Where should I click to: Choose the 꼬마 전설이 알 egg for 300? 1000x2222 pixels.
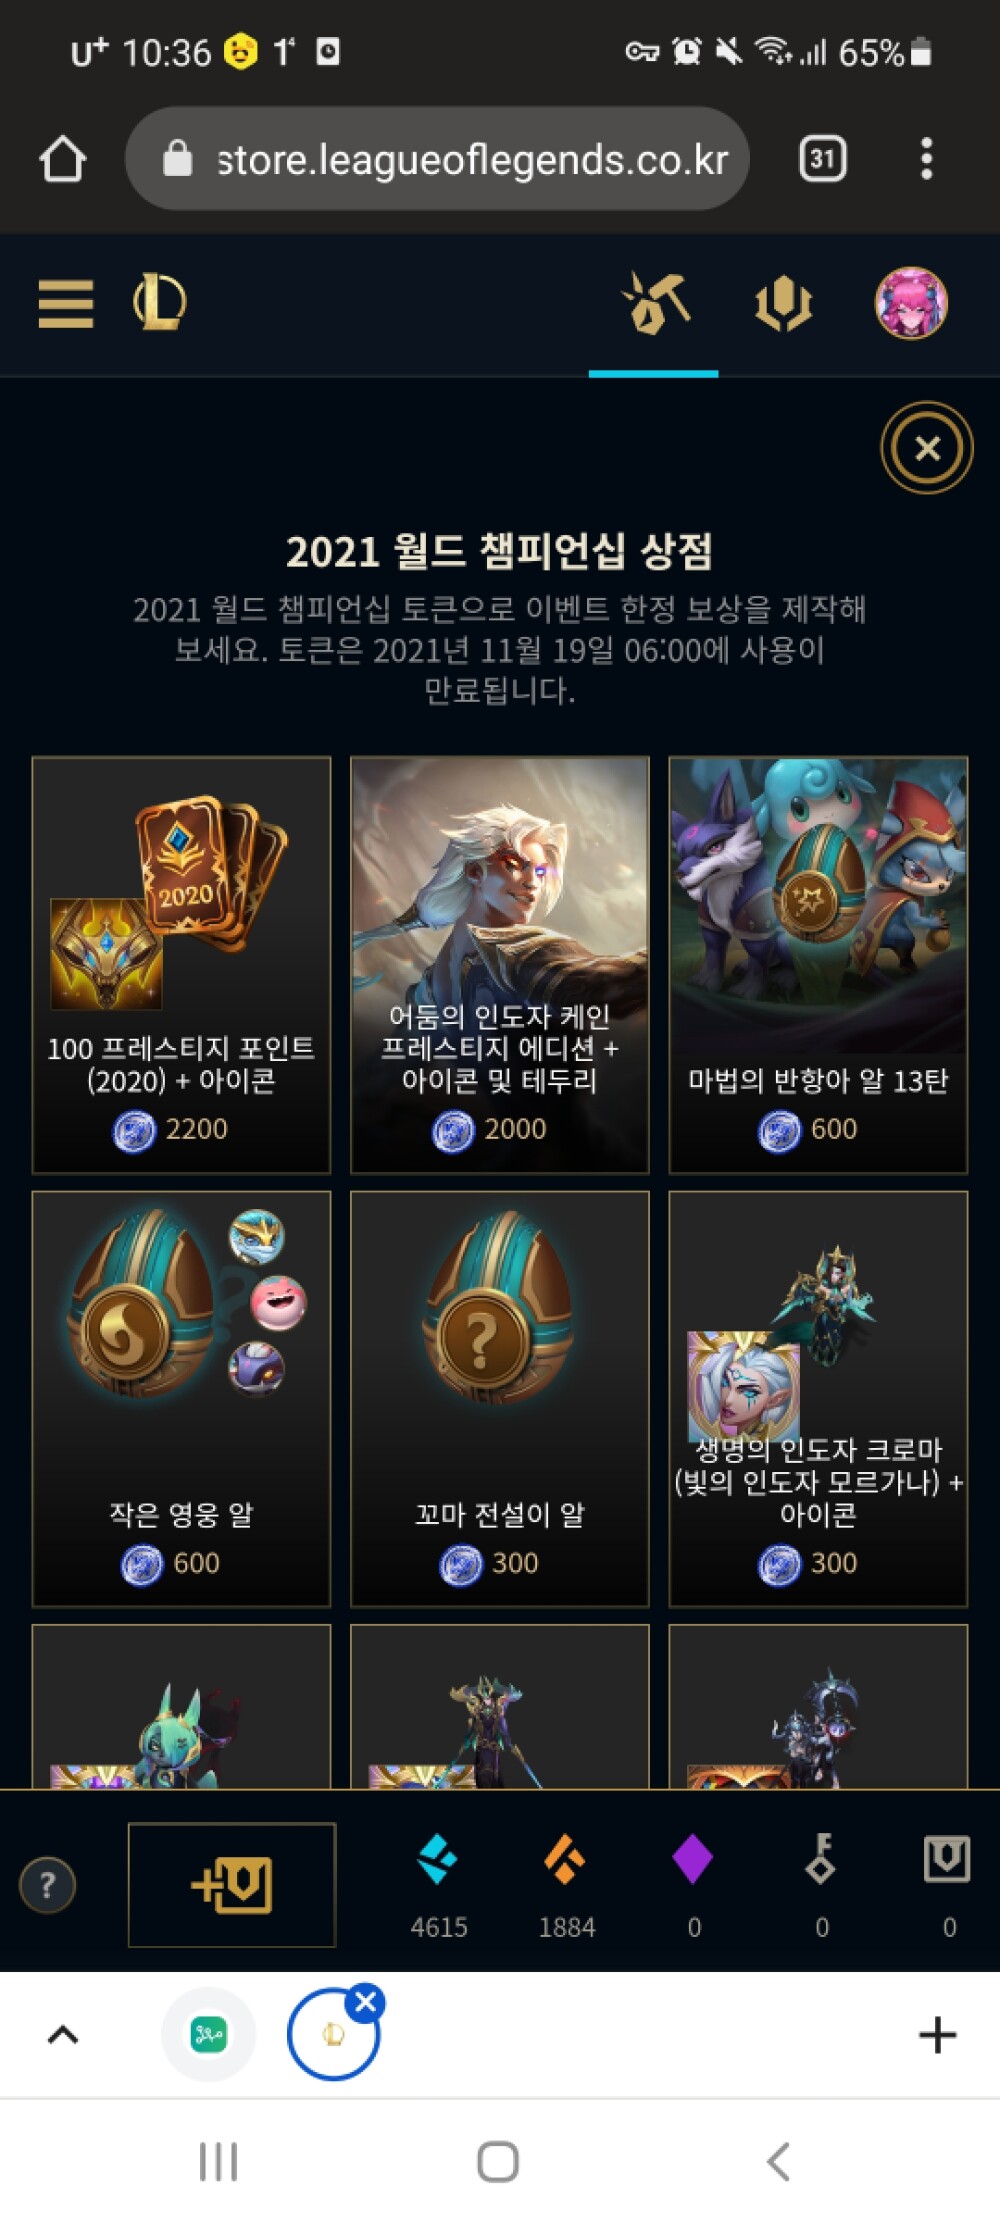click(x=500, y=1399)
